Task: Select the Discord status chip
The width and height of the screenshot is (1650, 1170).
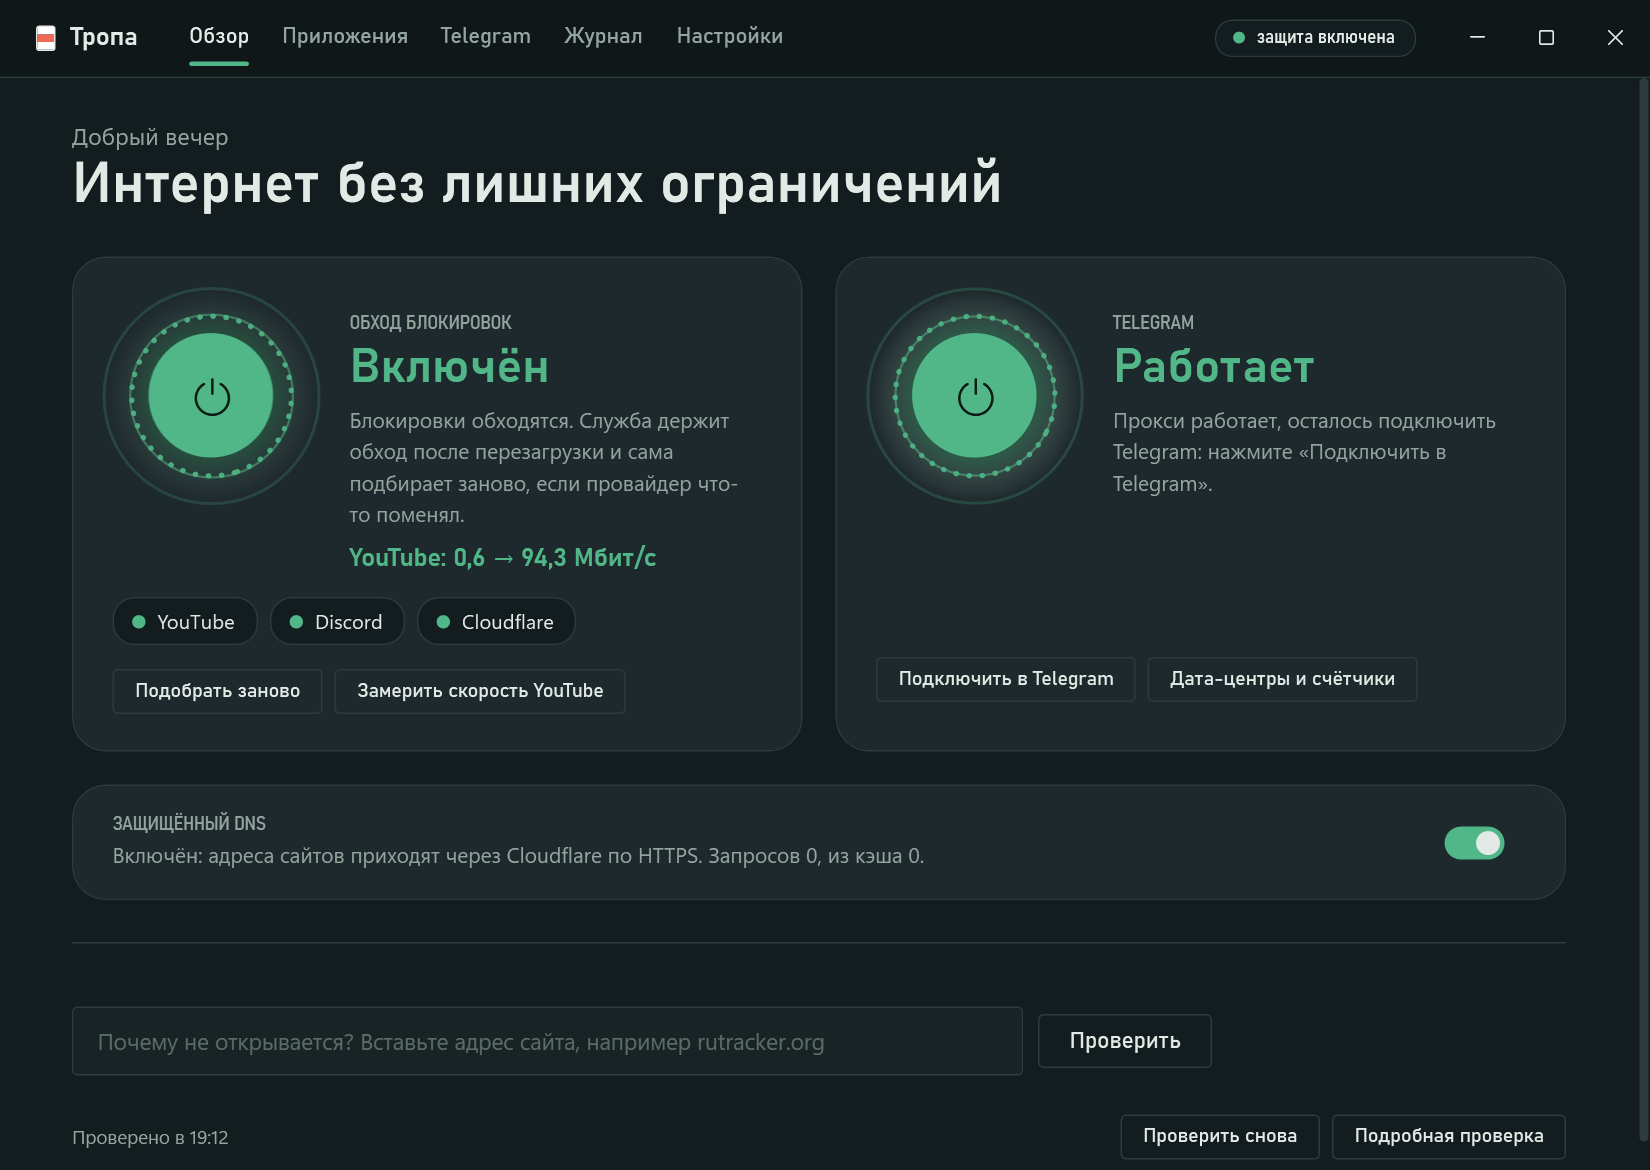Action: pyautogui.click(x=337, y=622)
